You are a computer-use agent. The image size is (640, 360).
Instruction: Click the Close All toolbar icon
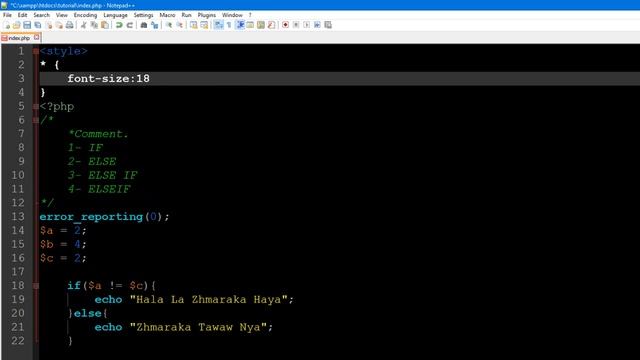[59, 25]
